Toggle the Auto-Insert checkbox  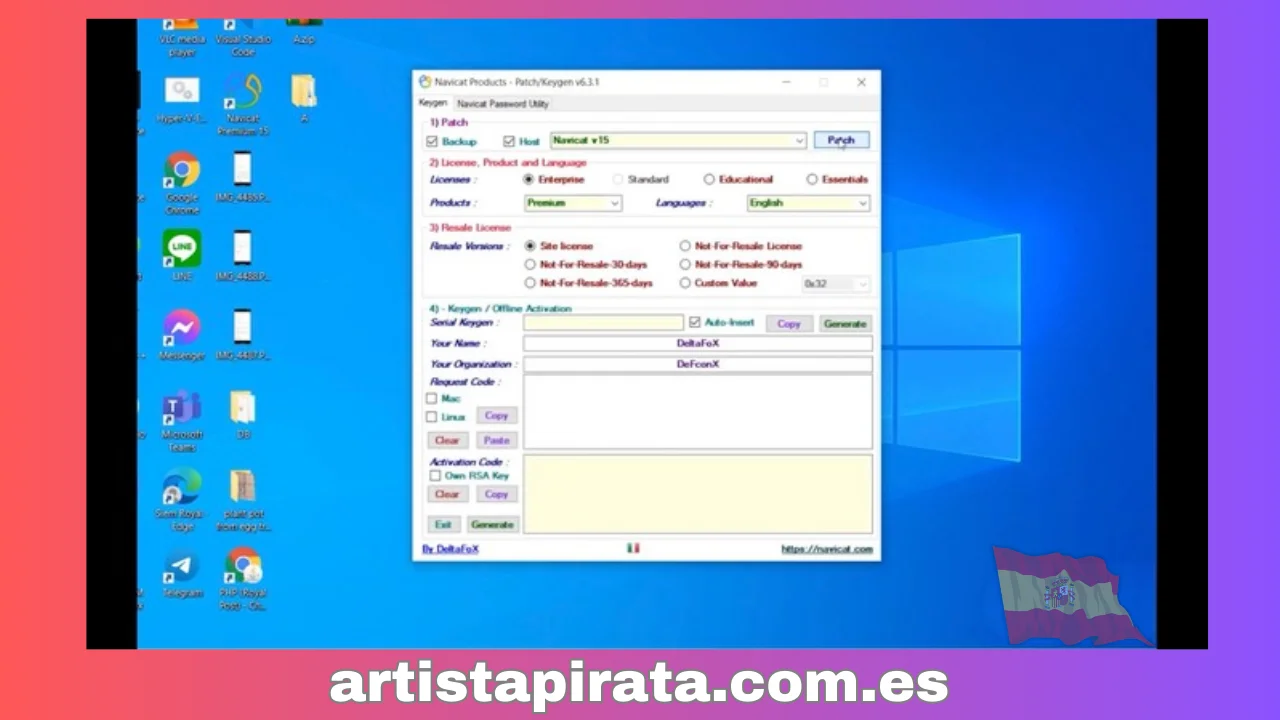(x=695, y=322)
